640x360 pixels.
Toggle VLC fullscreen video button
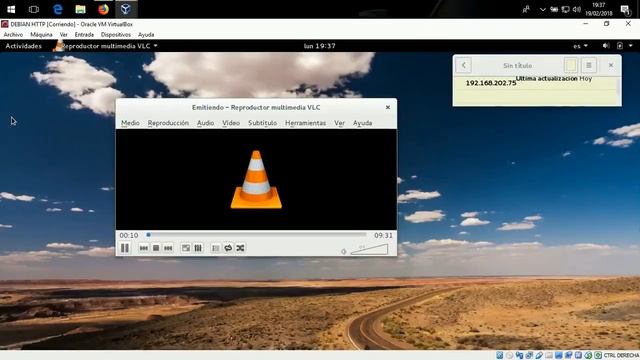tap(186, 248)
